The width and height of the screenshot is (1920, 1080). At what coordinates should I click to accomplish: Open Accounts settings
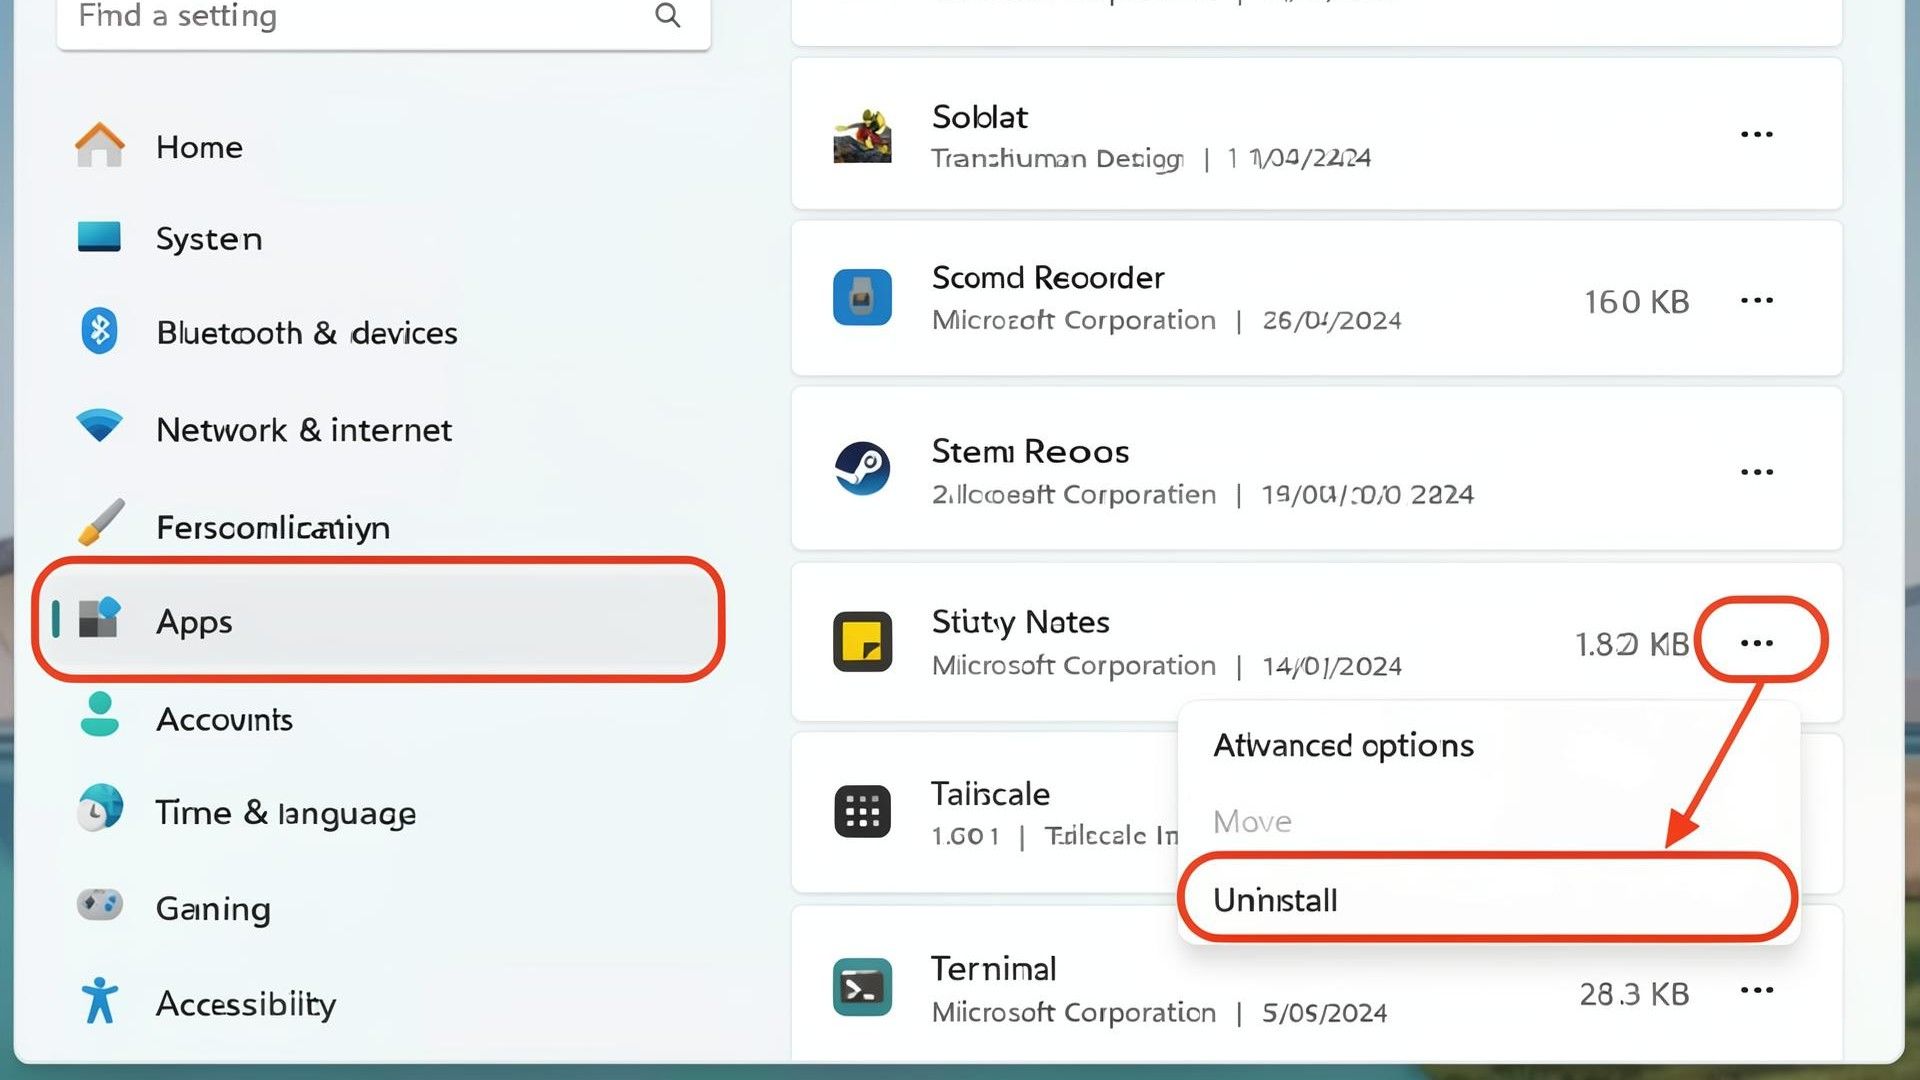[224, 719]
